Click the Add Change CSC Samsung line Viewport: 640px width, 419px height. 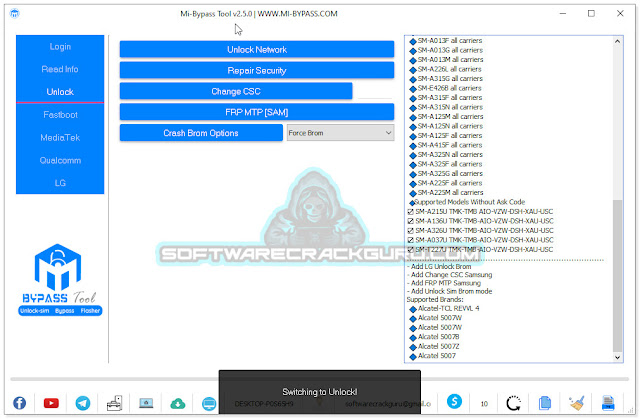pos(449,275)
